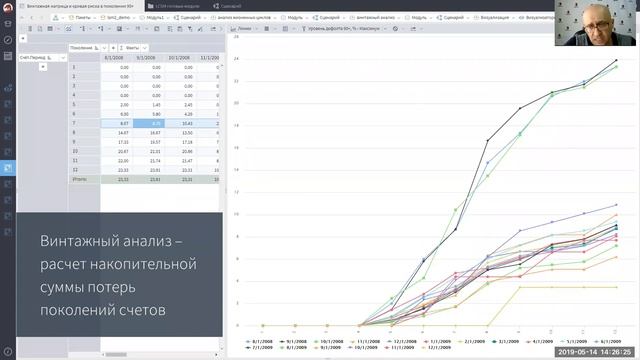Image resolution: width=640 pixels, height=360 pixels.
Task: Select the highlighted cell in row 7
Action: [149, 123]
